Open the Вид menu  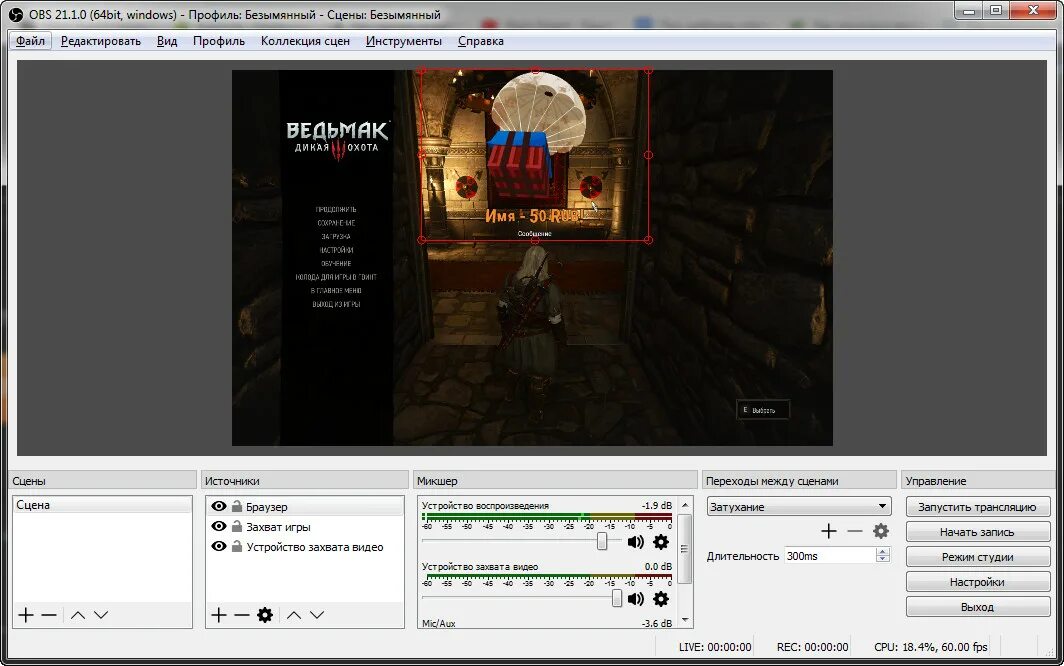pyautogui.click(x=167, y=41)
